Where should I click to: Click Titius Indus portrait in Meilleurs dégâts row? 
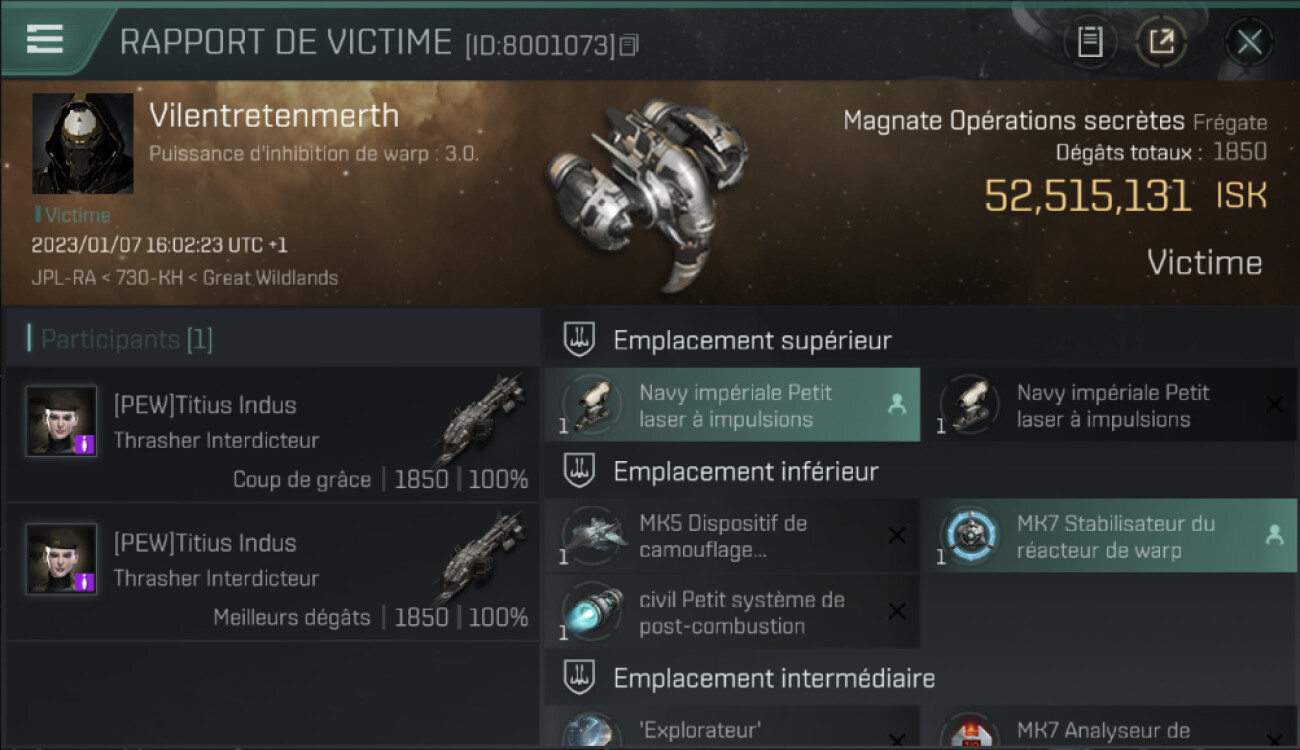pyautogui.click(x=61, y=559)
